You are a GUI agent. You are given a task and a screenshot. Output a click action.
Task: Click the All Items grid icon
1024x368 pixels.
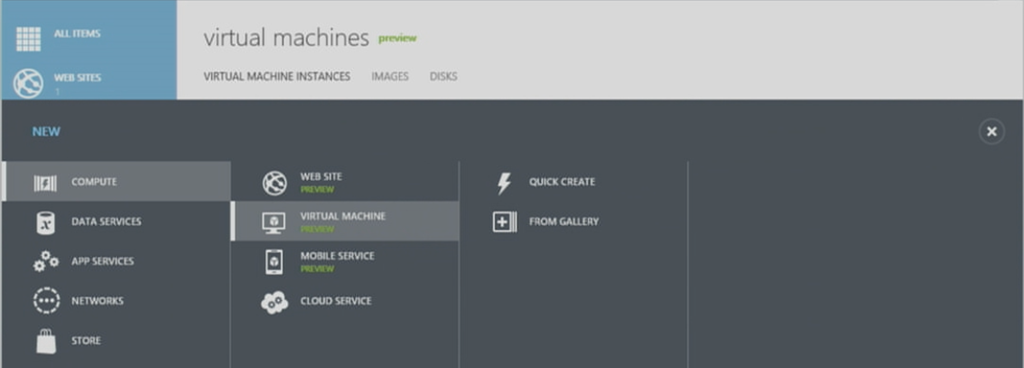tap(29, 39)
